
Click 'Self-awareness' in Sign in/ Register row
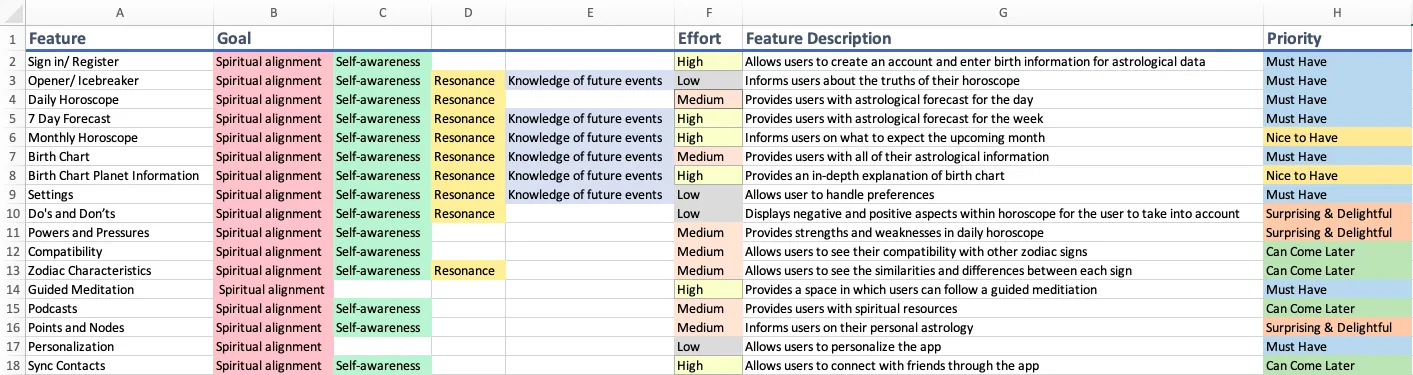click(x=382, y=62)
